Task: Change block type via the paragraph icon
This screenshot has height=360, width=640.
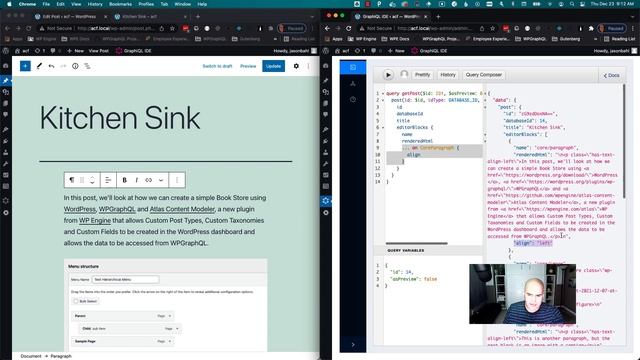Action: [x=72, y=180]
